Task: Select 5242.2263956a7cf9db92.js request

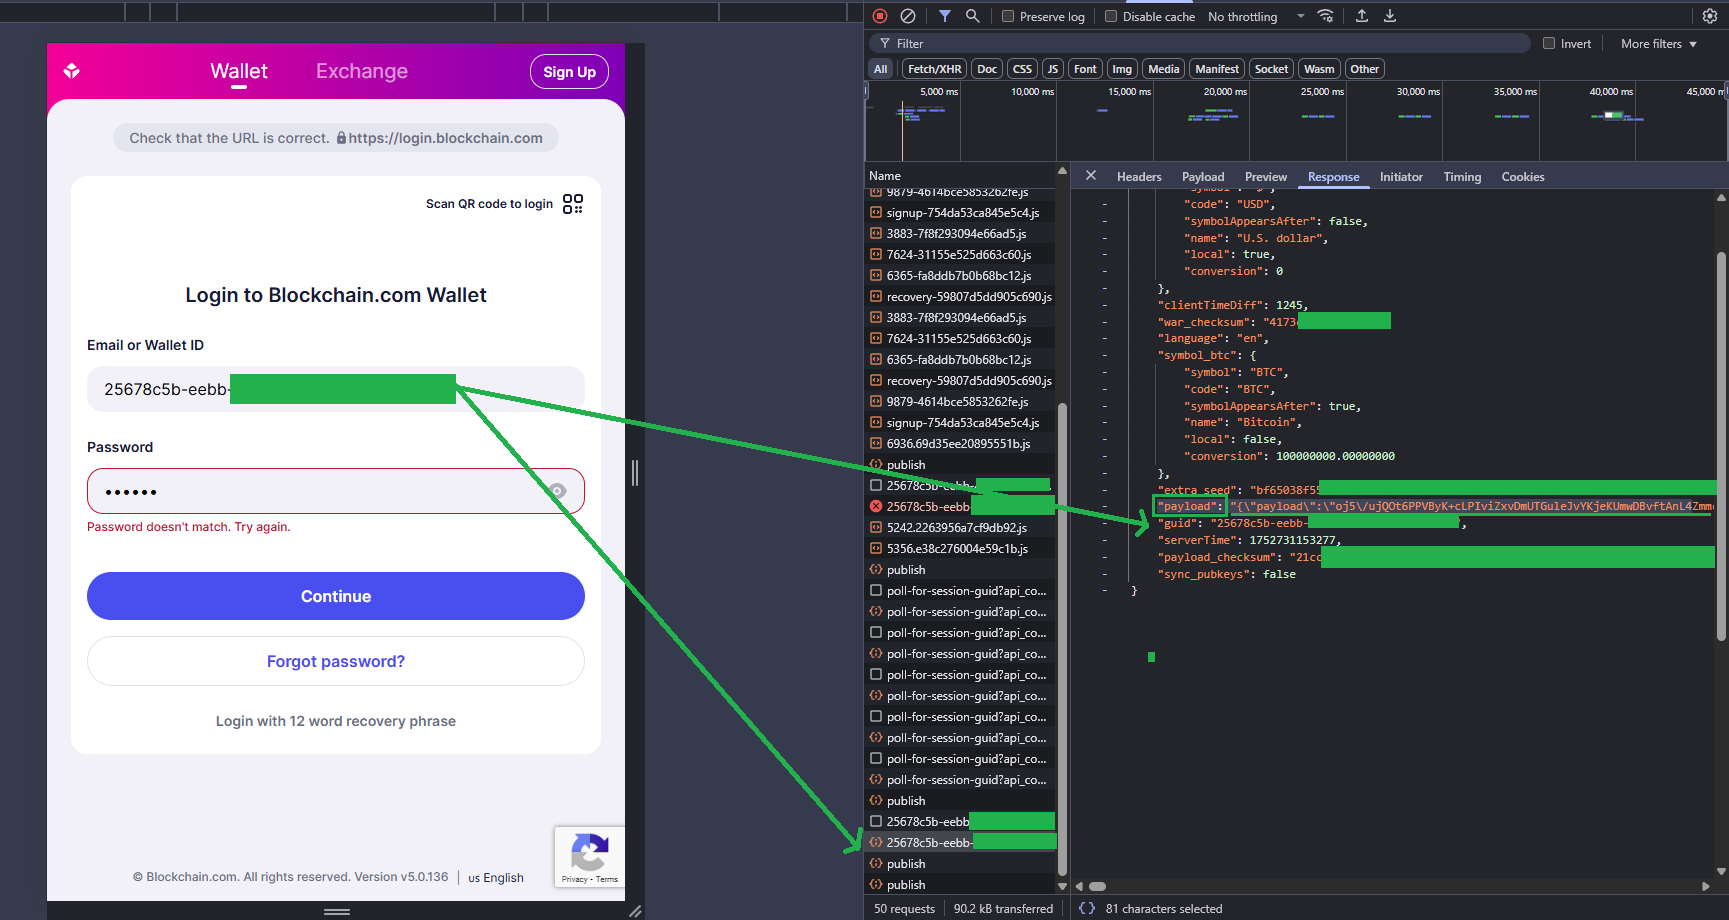Action: (x=960, y=527)
